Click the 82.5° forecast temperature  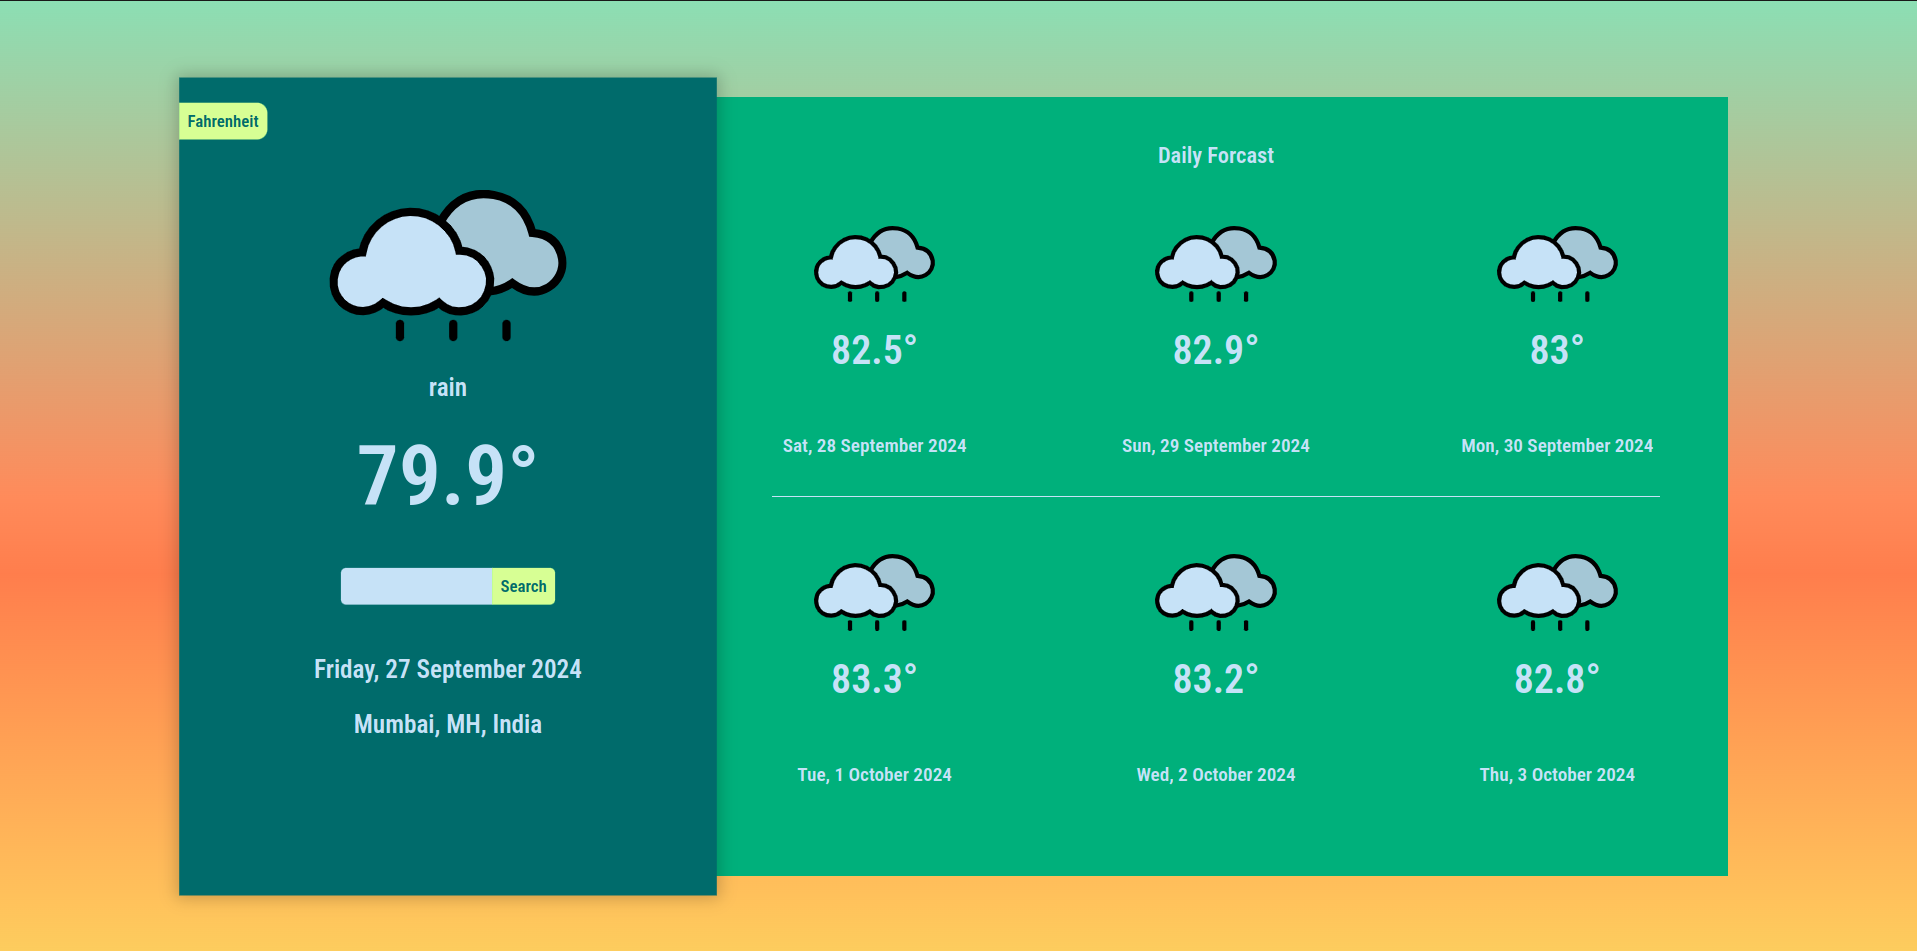pos(874,350)
